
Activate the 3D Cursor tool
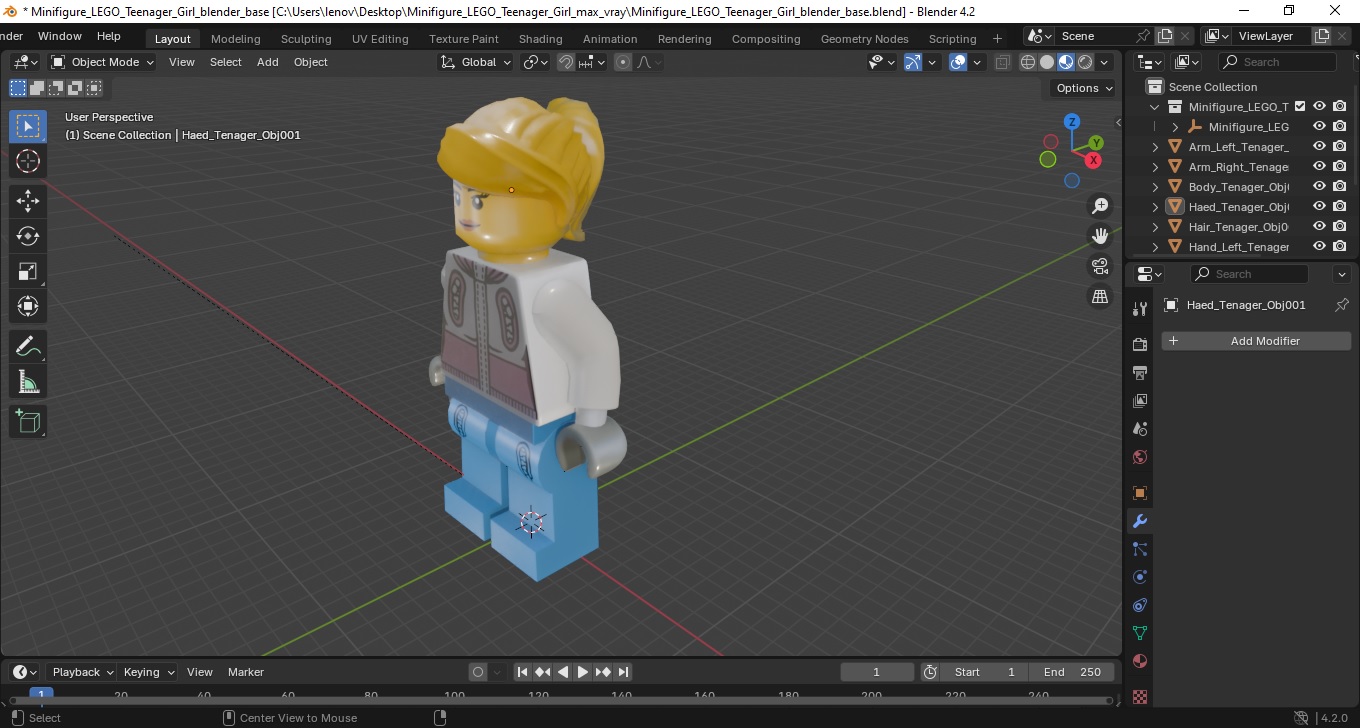28,161
